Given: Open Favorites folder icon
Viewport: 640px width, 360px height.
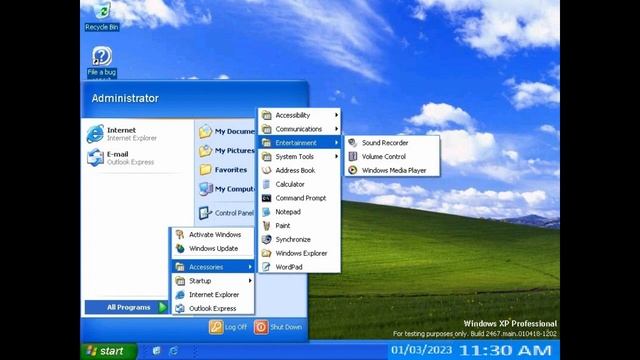Looking at the screenshot, I should [x=205, y=170].
